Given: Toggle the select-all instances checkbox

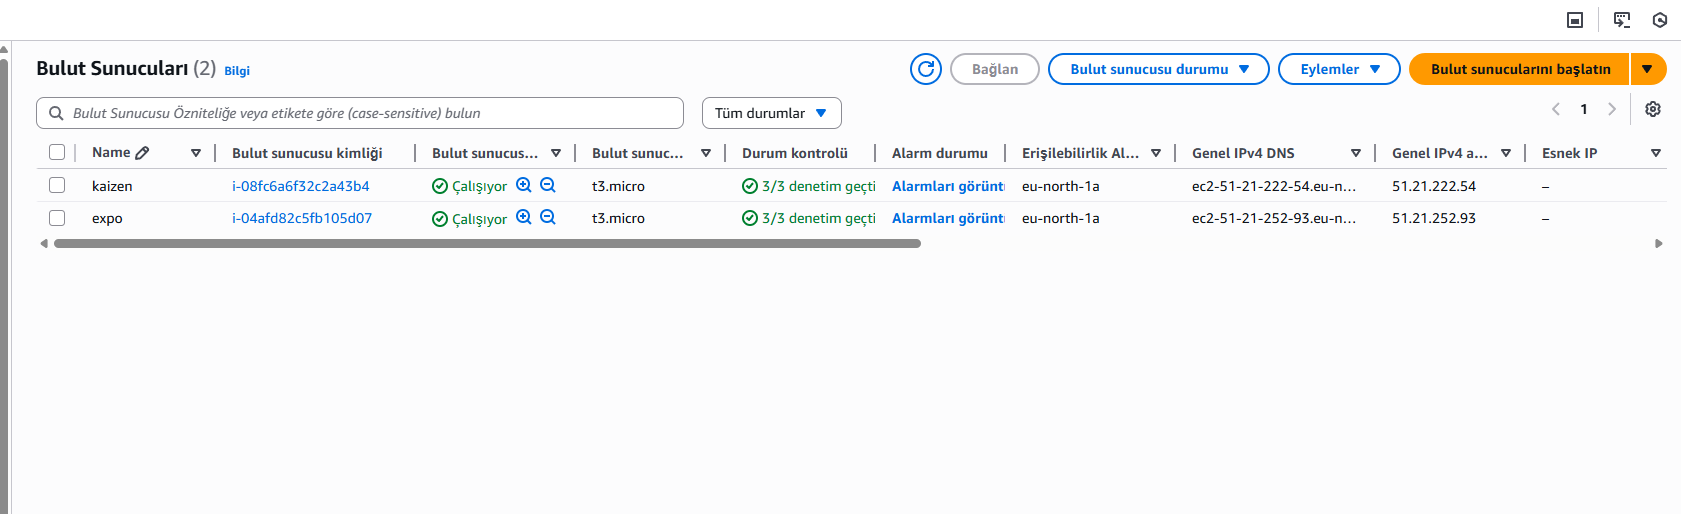Looking at the screenshot, I should (x=57, y=152).
